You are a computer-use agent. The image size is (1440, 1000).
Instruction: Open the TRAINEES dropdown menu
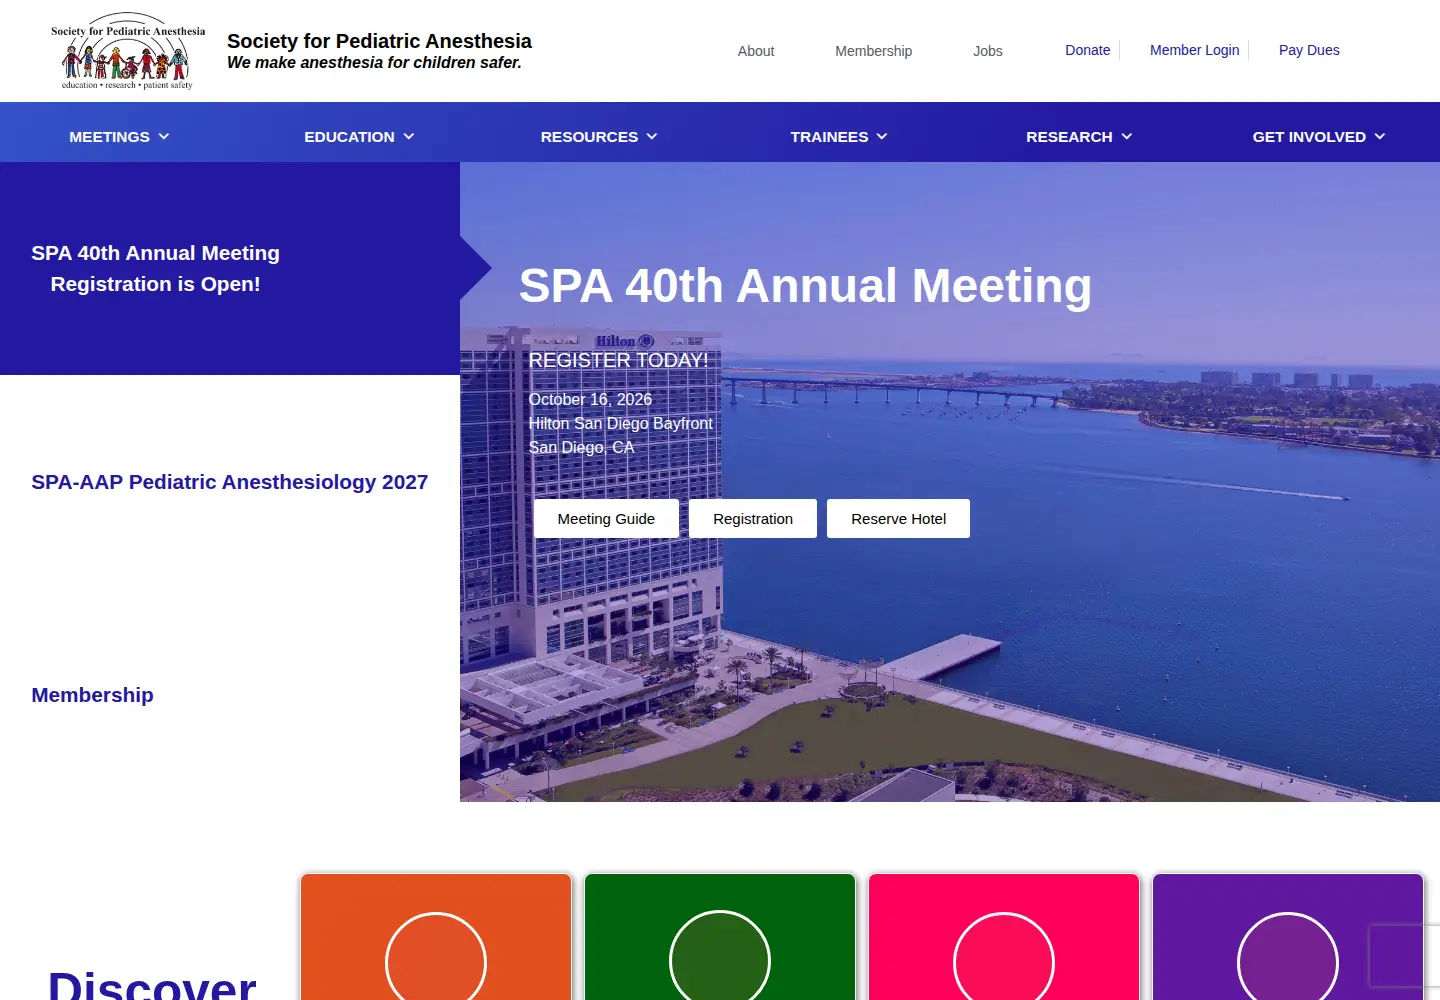[x=840, y=137]
